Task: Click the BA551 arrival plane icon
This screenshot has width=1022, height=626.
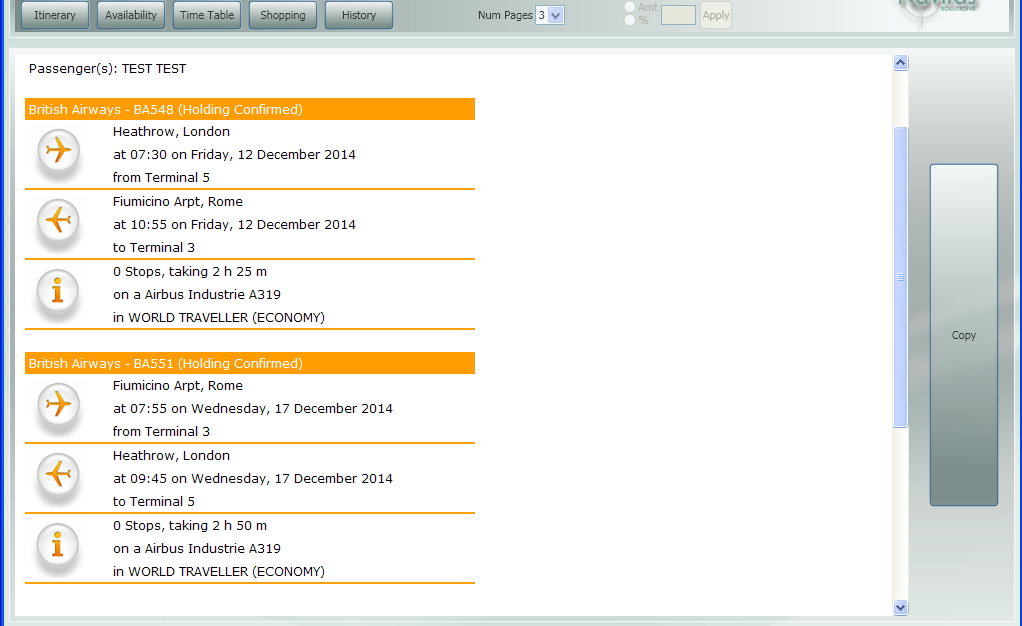Action: click(x=58, y=474)
